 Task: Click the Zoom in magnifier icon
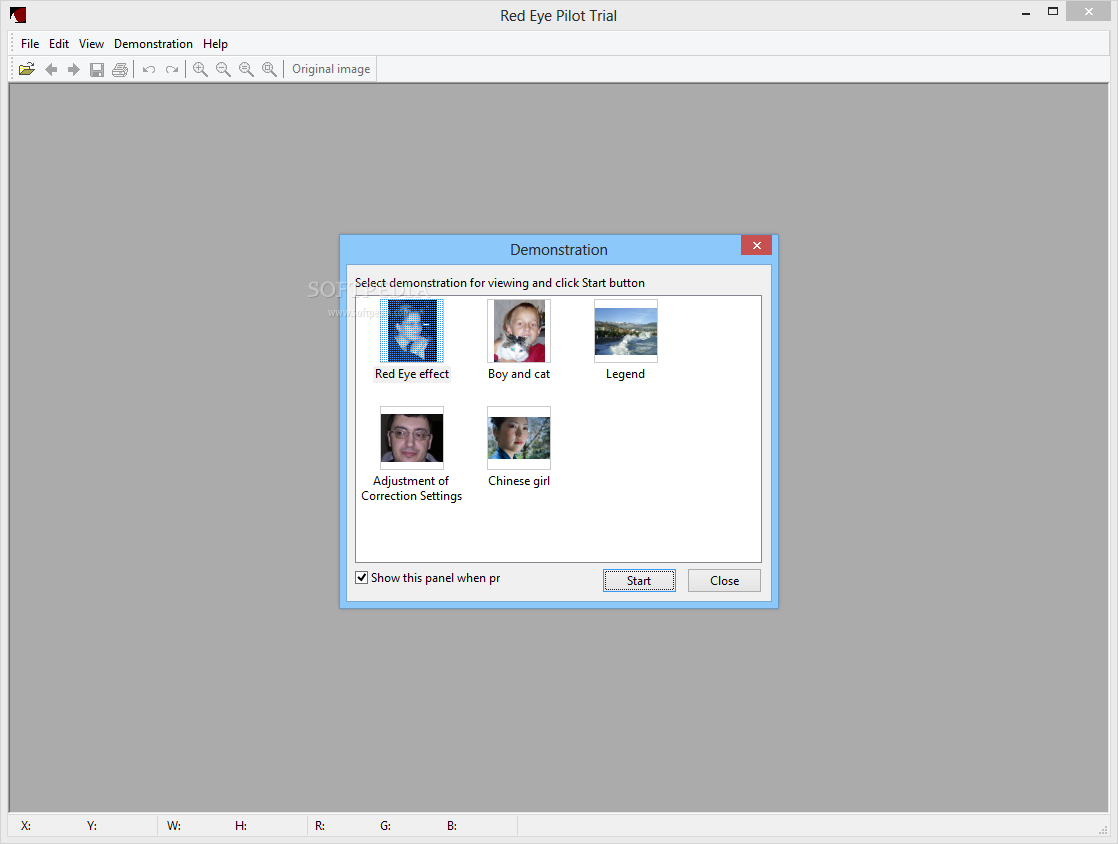(x=200, y=69)
